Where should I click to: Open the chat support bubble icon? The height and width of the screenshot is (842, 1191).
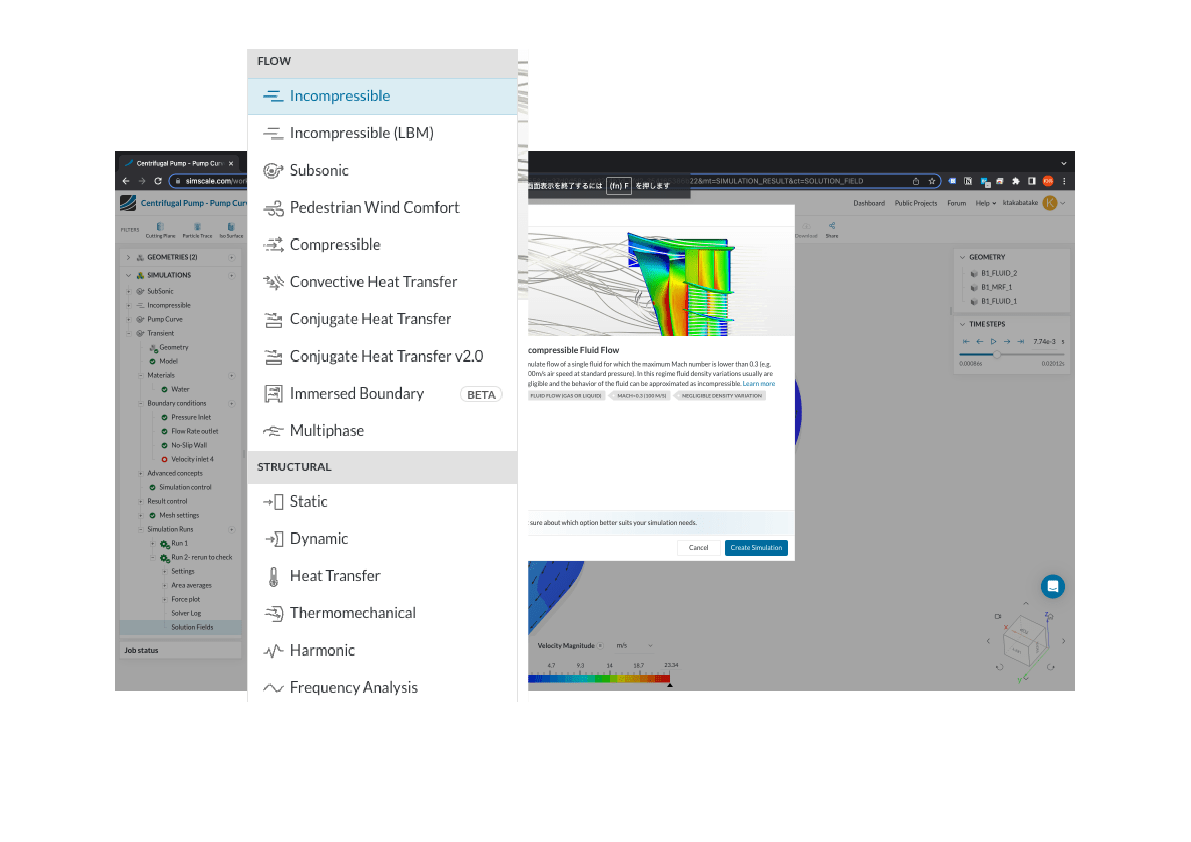coord(1052,586)
